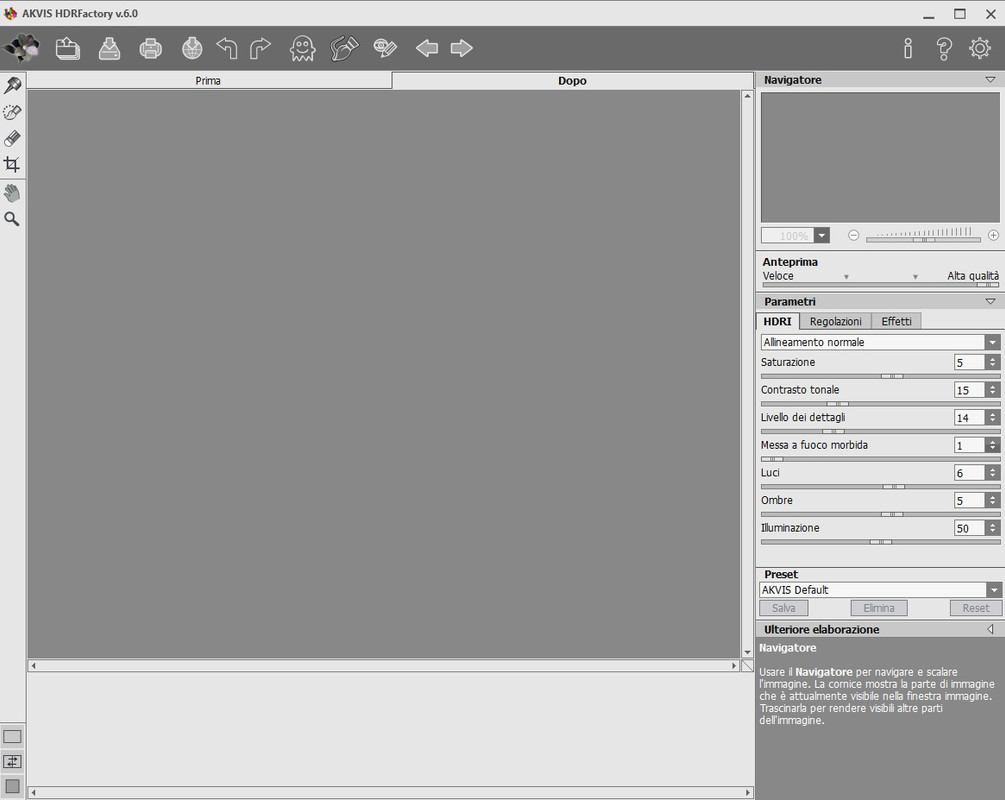Click the Elimina preset button
Screen dimensions: 1005x800
(879, 608)
